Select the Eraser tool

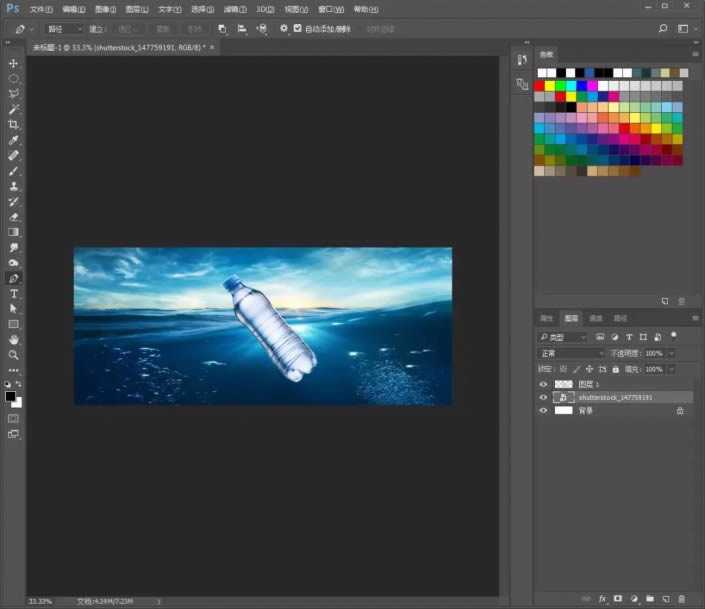14,217
